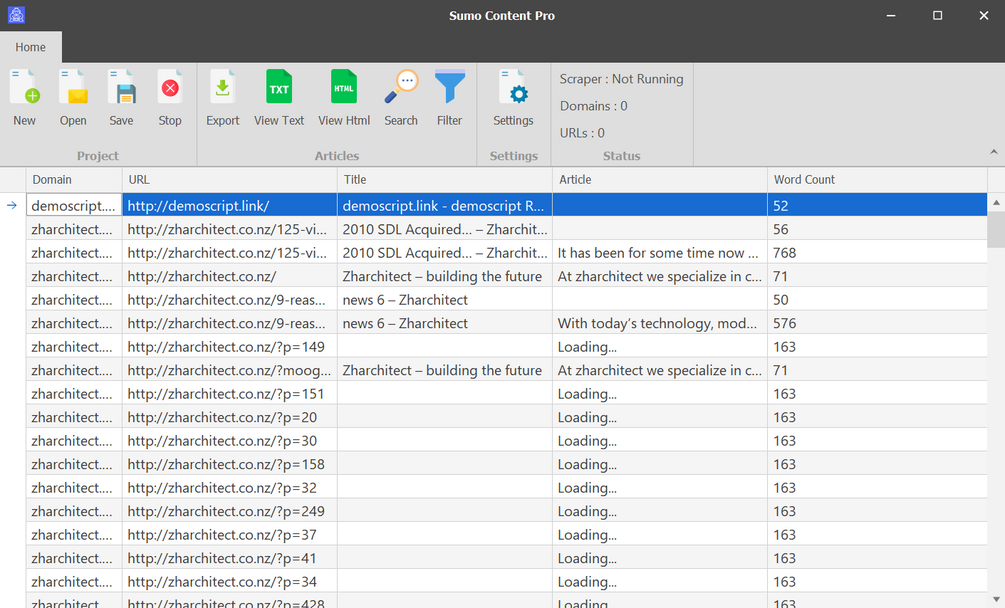Switch to the Home tab

[x=31, y=47]
